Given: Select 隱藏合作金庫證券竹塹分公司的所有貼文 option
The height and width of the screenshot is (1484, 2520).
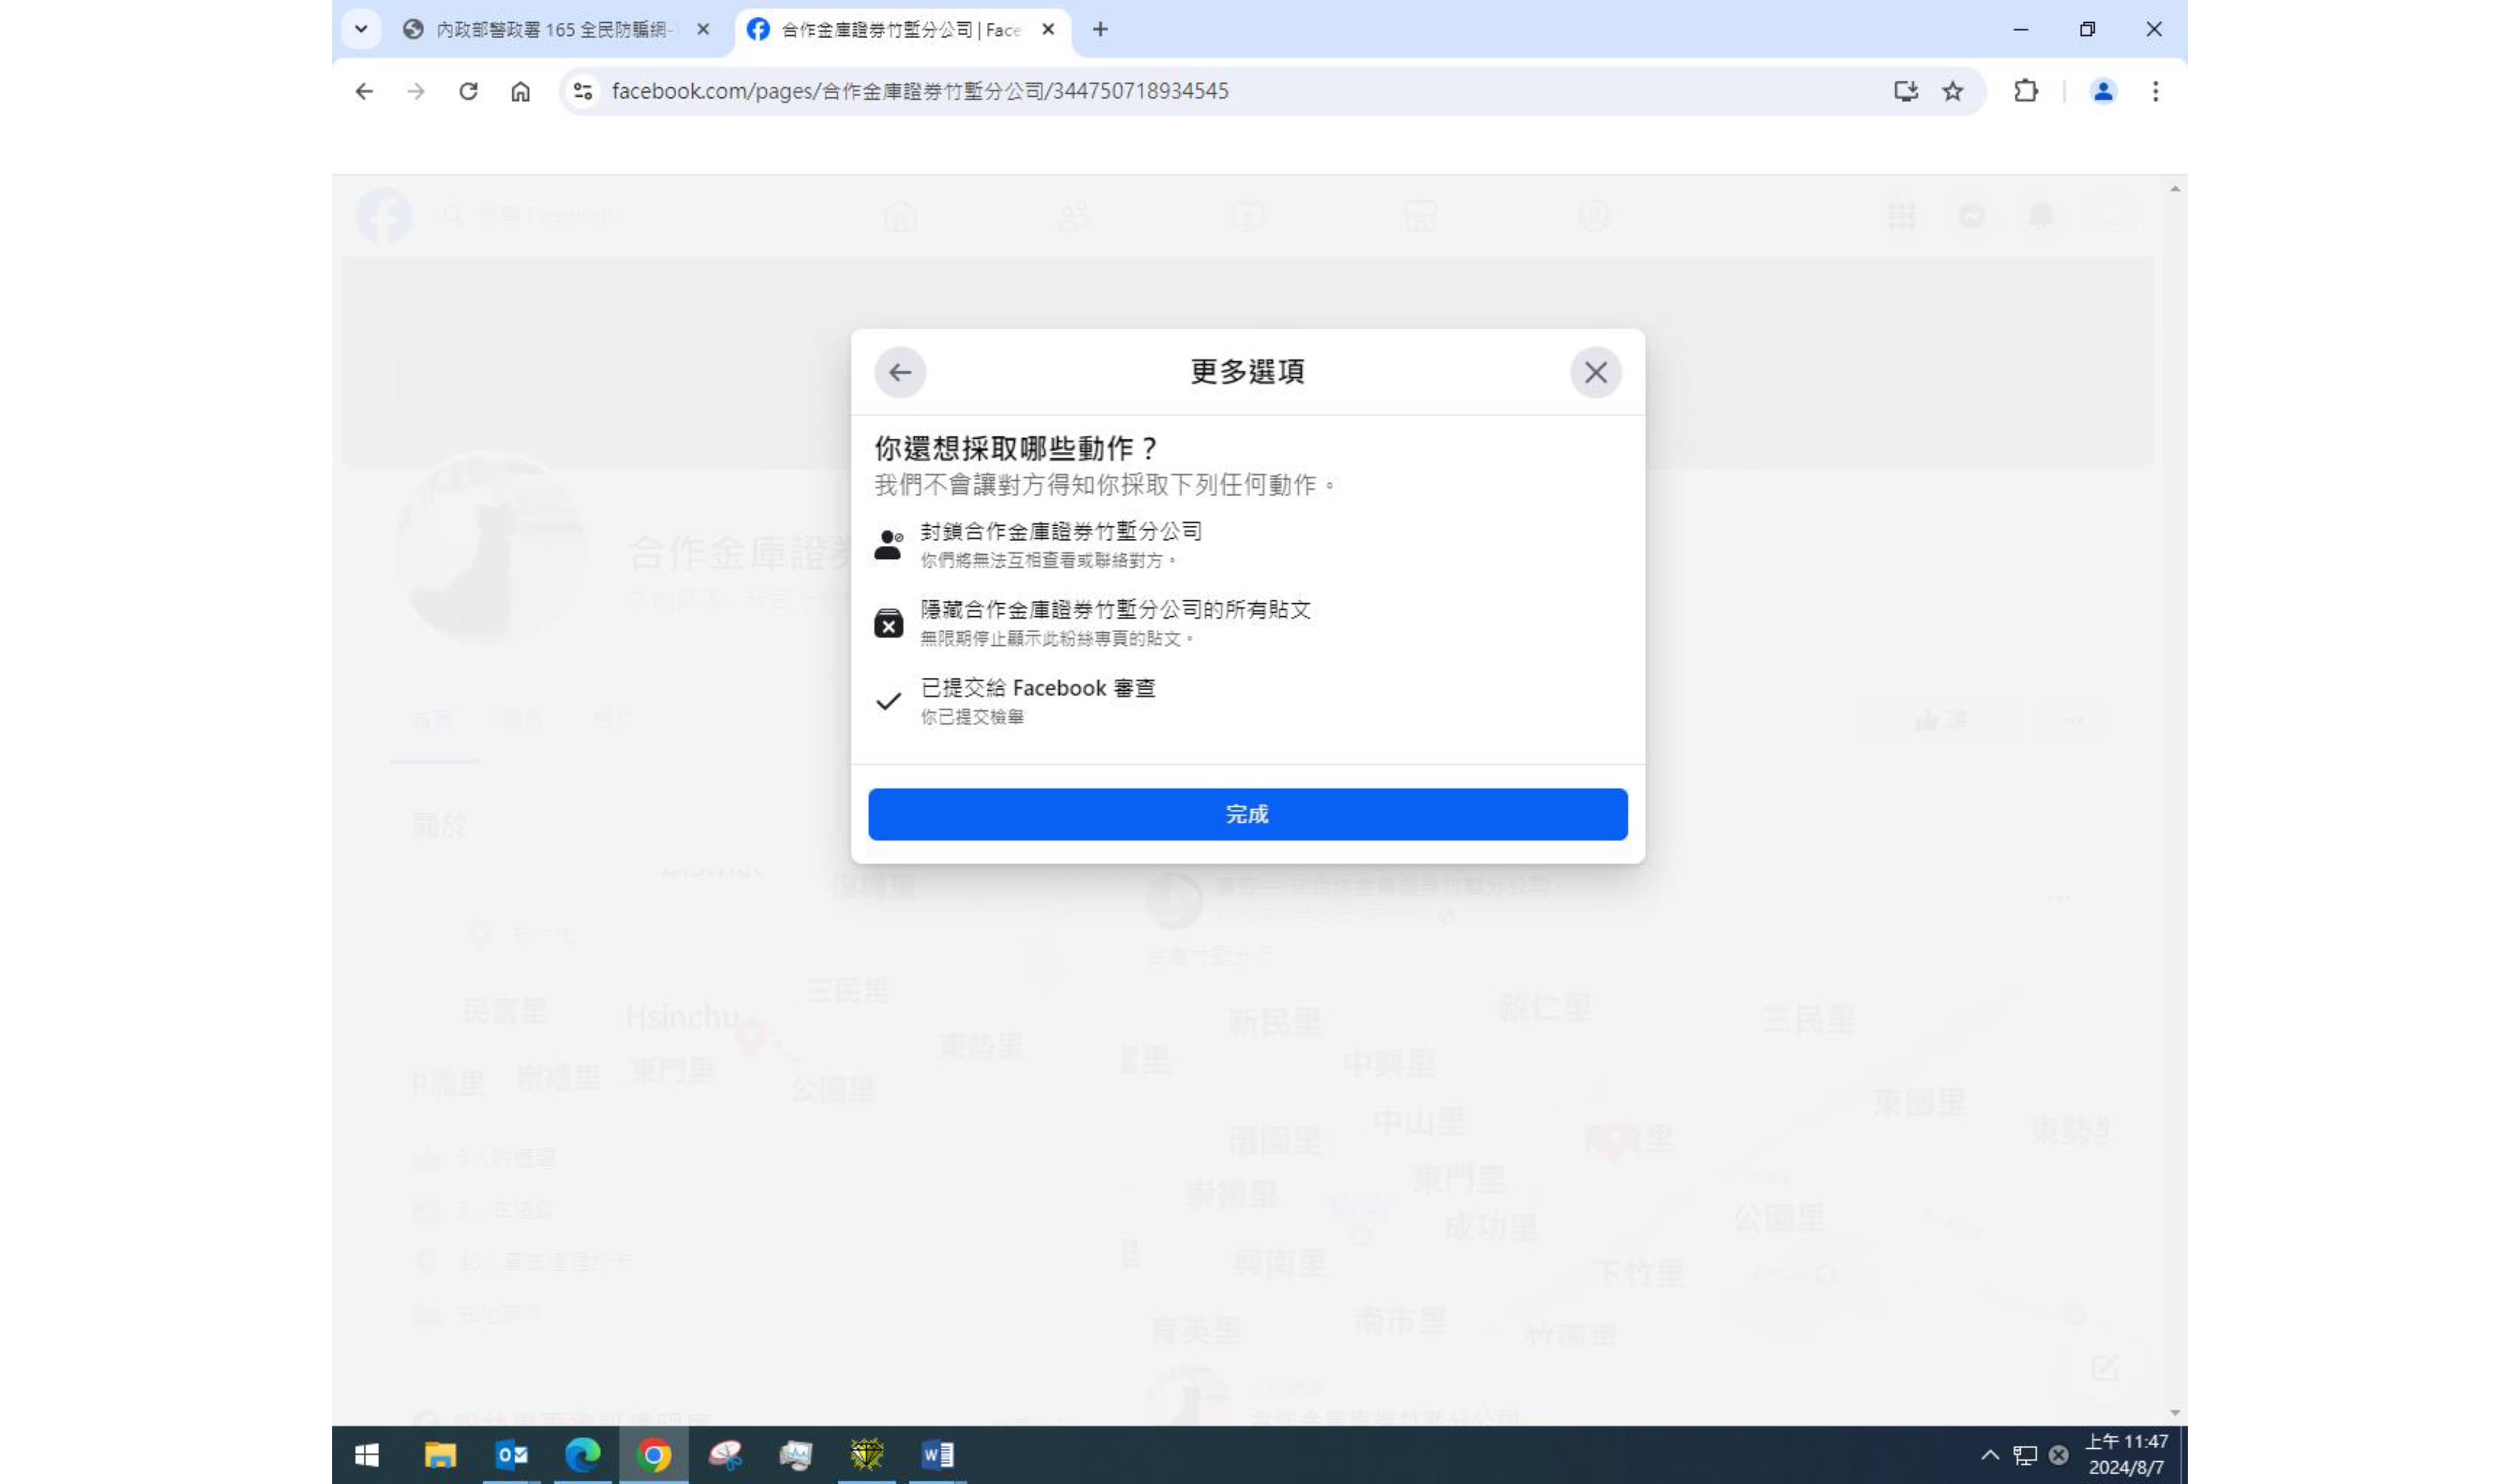Looking at the screenshot, I should [x=1115, y=610].
